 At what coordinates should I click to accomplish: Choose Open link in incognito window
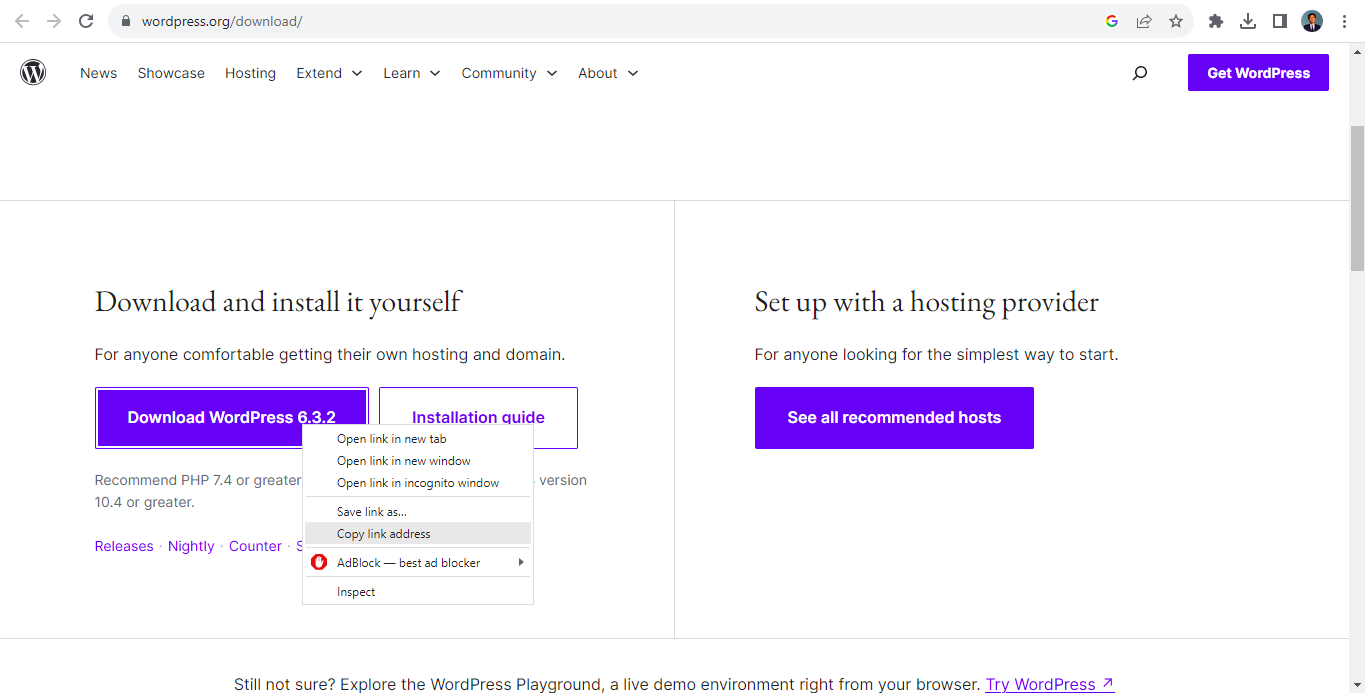(418, 483)
